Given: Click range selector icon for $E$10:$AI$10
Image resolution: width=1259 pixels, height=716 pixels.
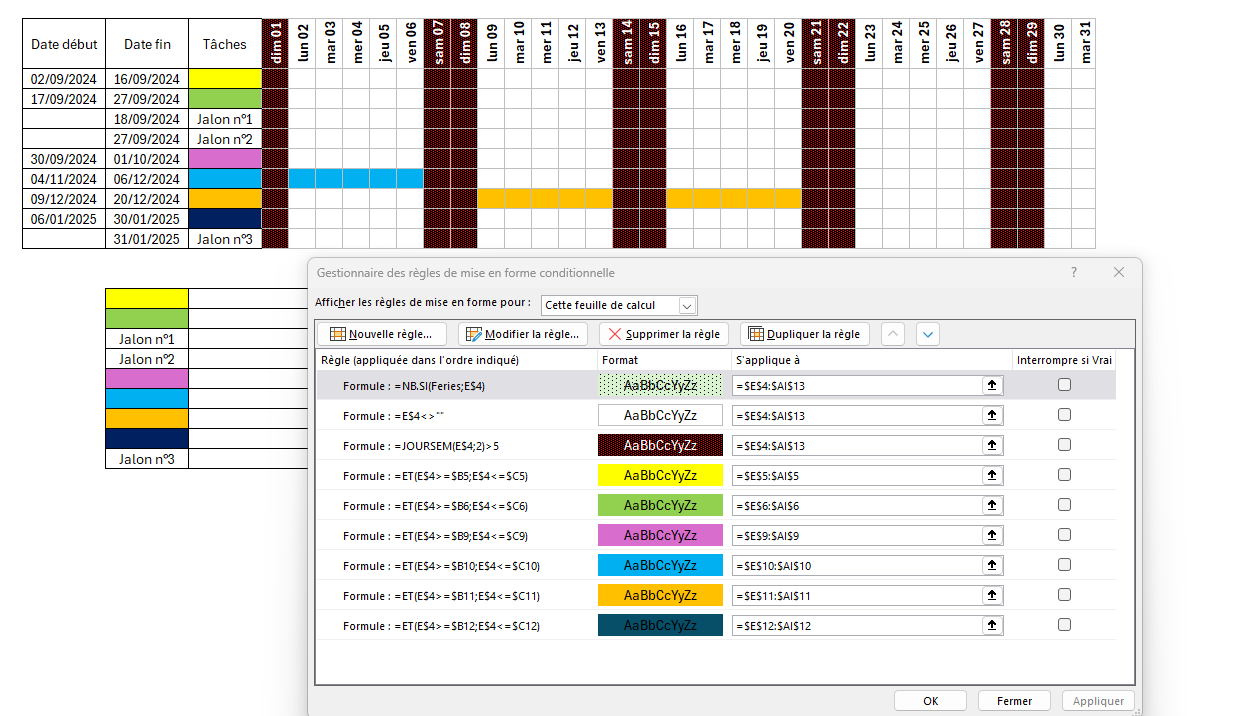Looking at the screenshot, I should [992, 565].
